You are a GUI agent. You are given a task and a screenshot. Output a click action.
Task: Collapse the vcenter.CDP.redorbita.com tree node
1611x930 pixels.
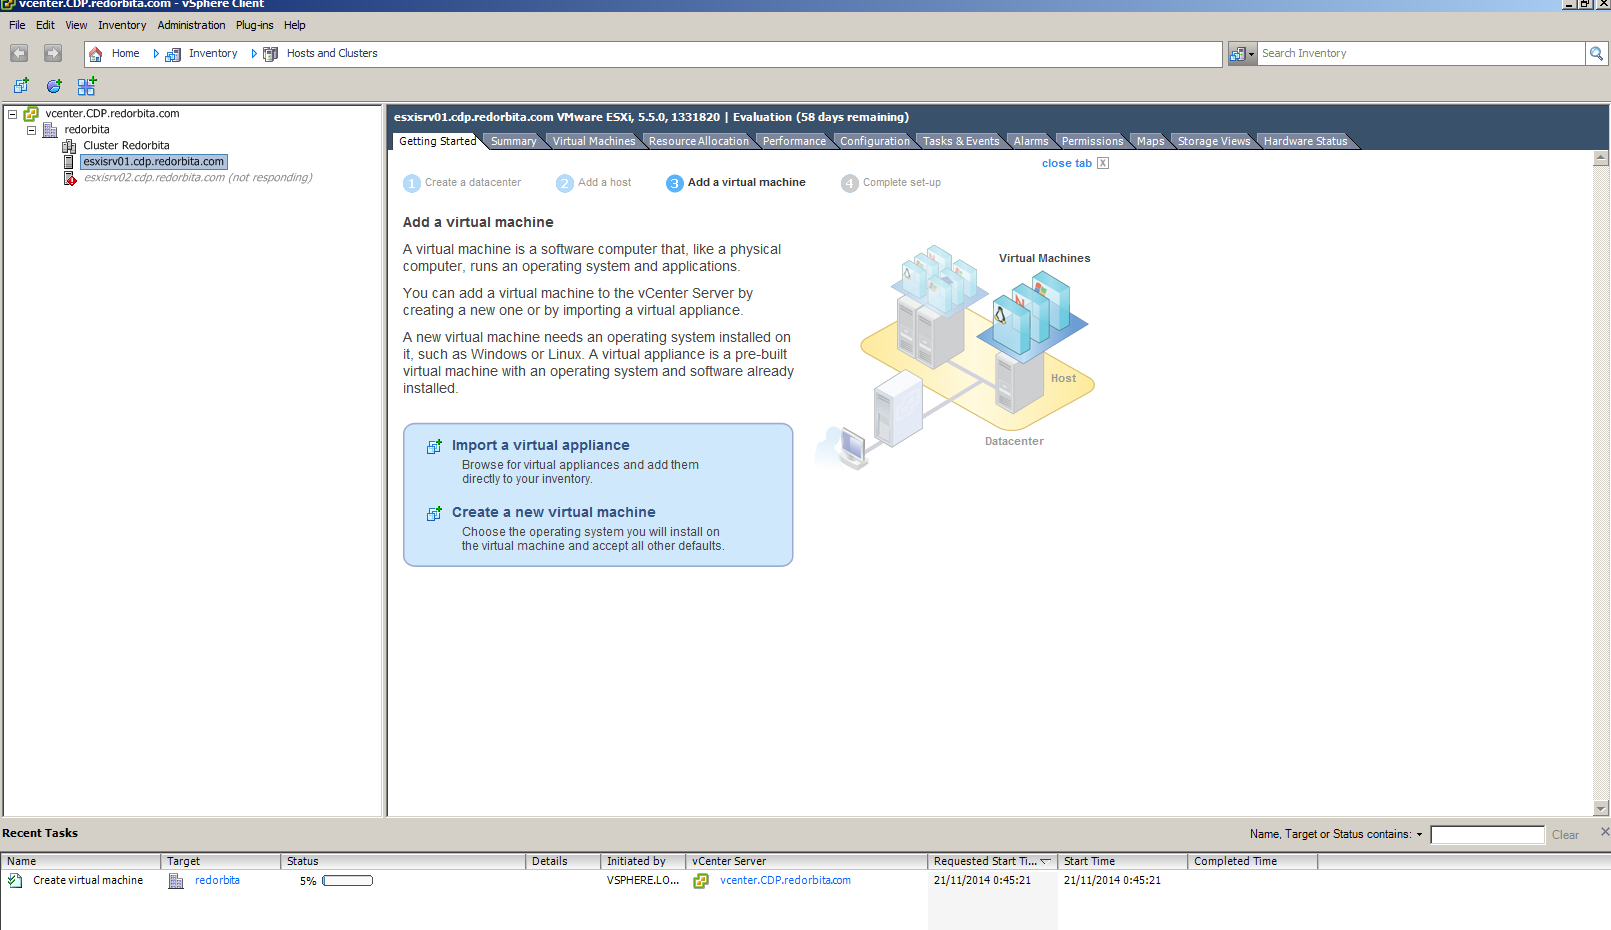[x=13, y=114]
